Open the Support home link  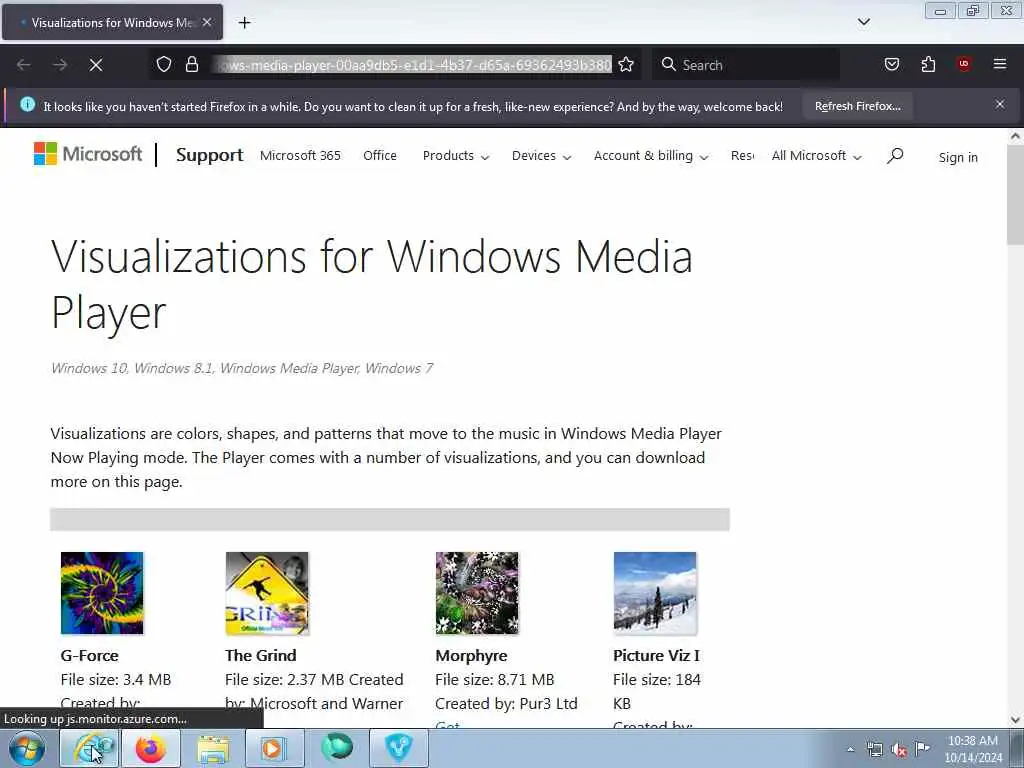click(210, 155)
